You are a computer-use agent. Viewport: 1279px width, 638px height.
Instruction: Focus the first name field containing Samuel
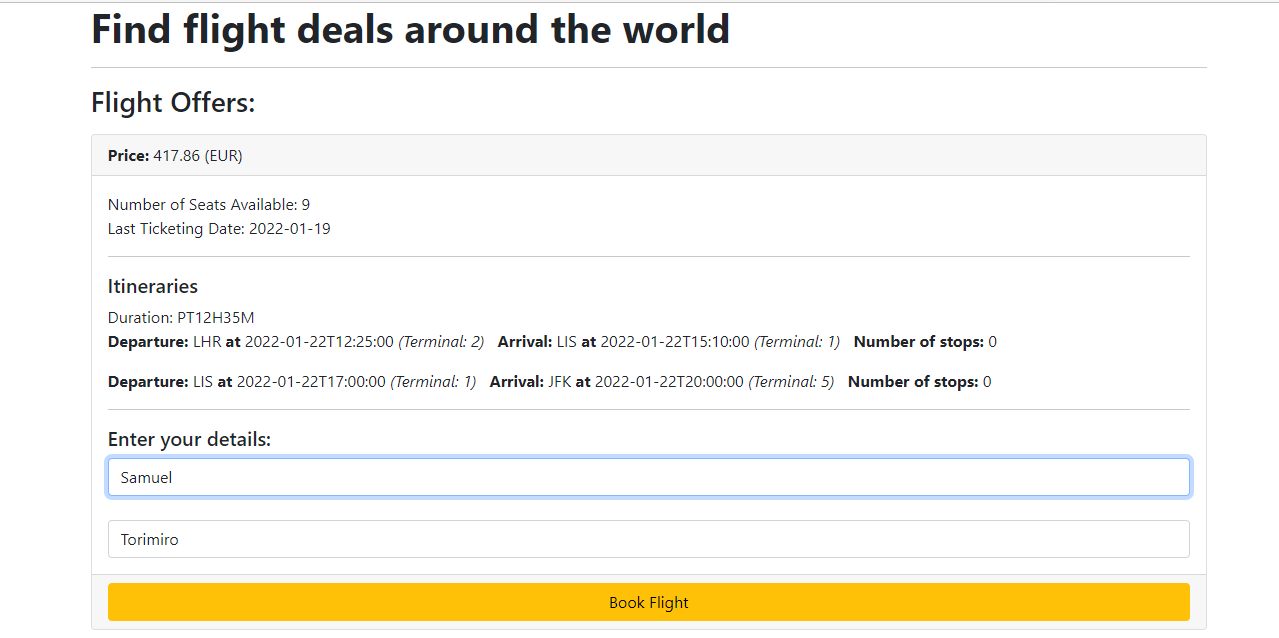[649, 477]
